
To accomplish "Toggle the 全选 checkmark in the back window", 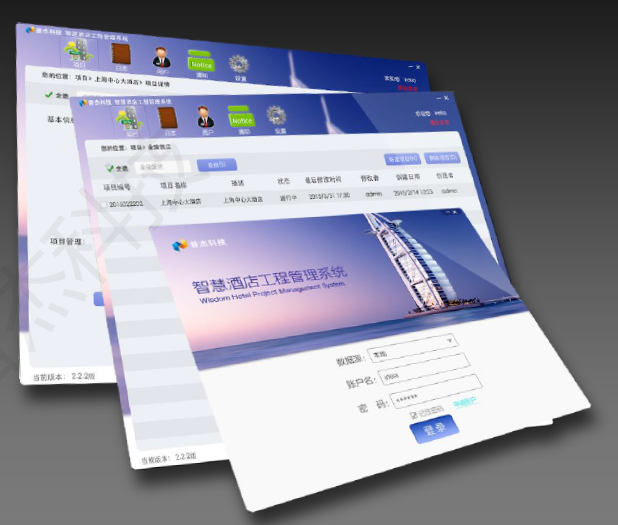I will coord(49,95).
